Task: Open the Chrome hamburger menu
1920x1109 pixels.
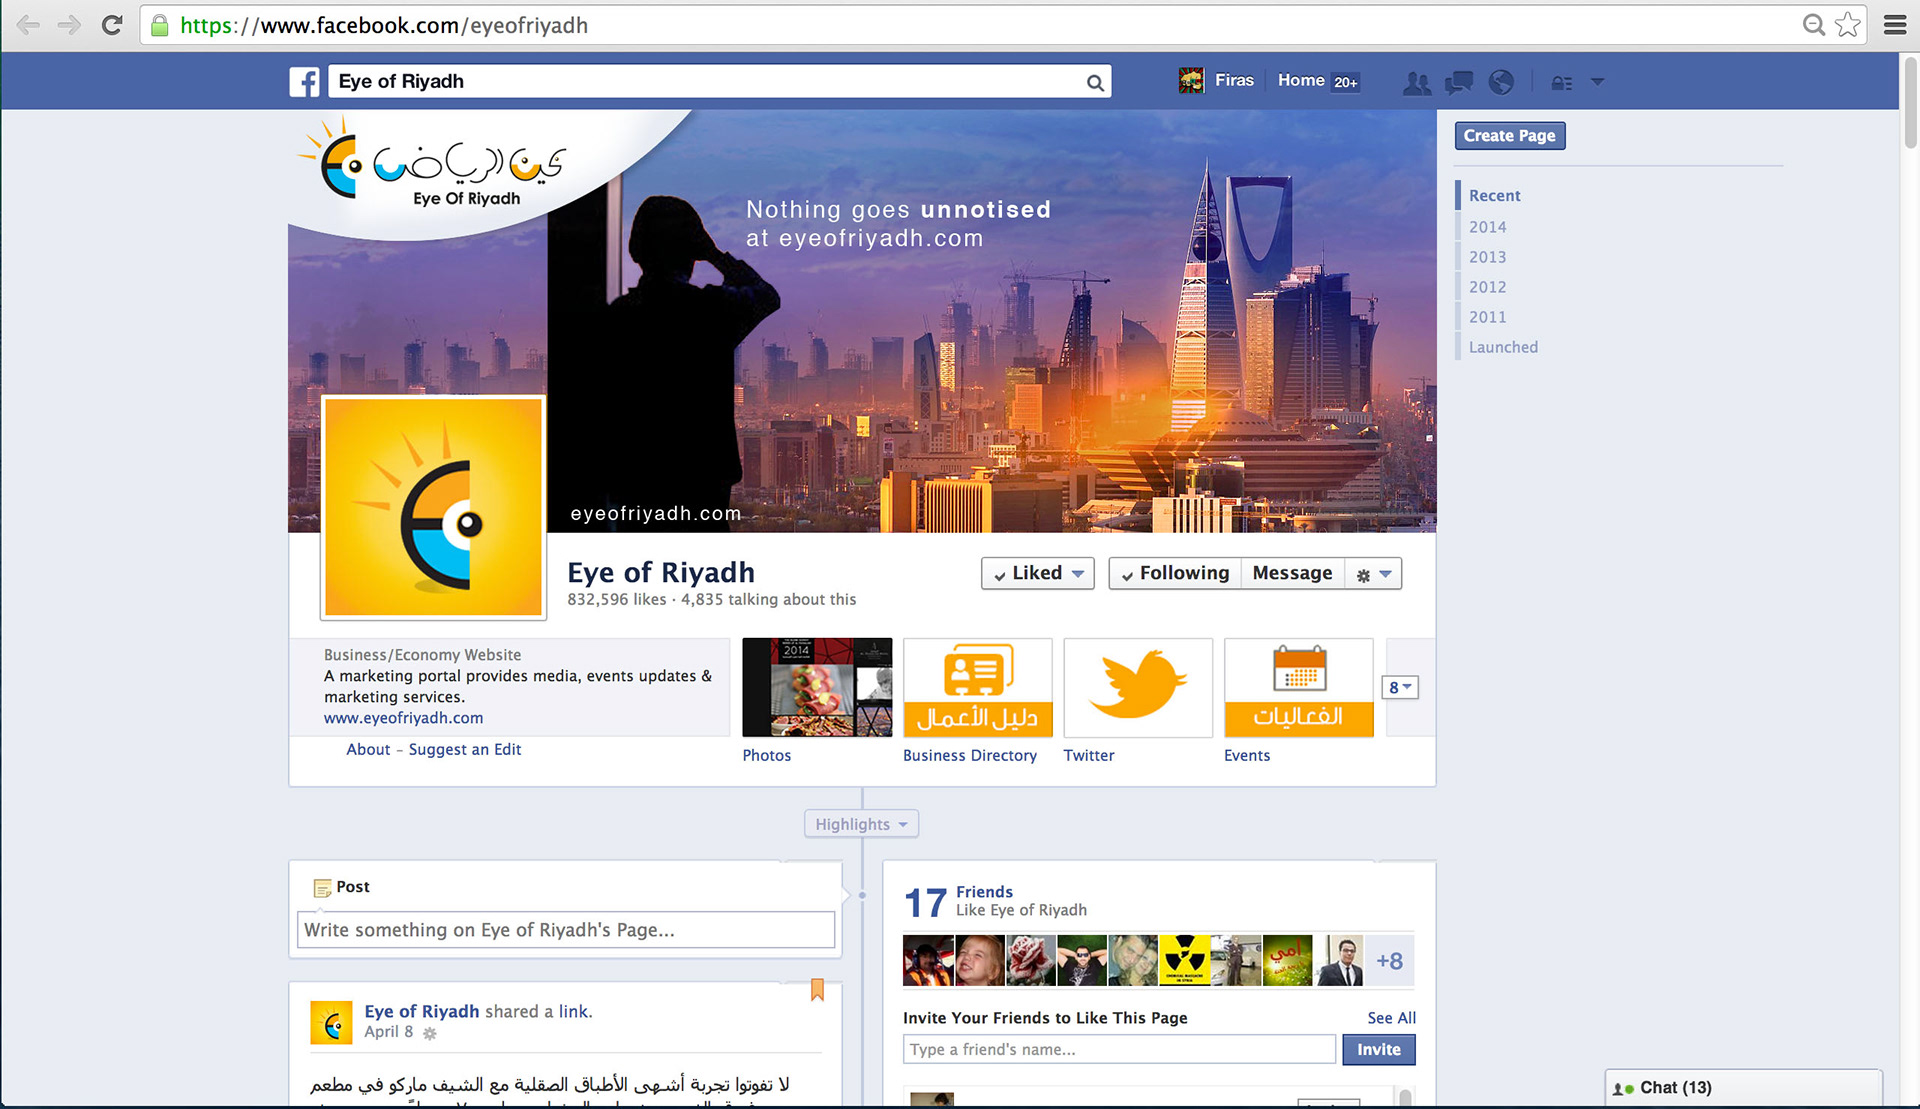Action: pos(1894,25)
